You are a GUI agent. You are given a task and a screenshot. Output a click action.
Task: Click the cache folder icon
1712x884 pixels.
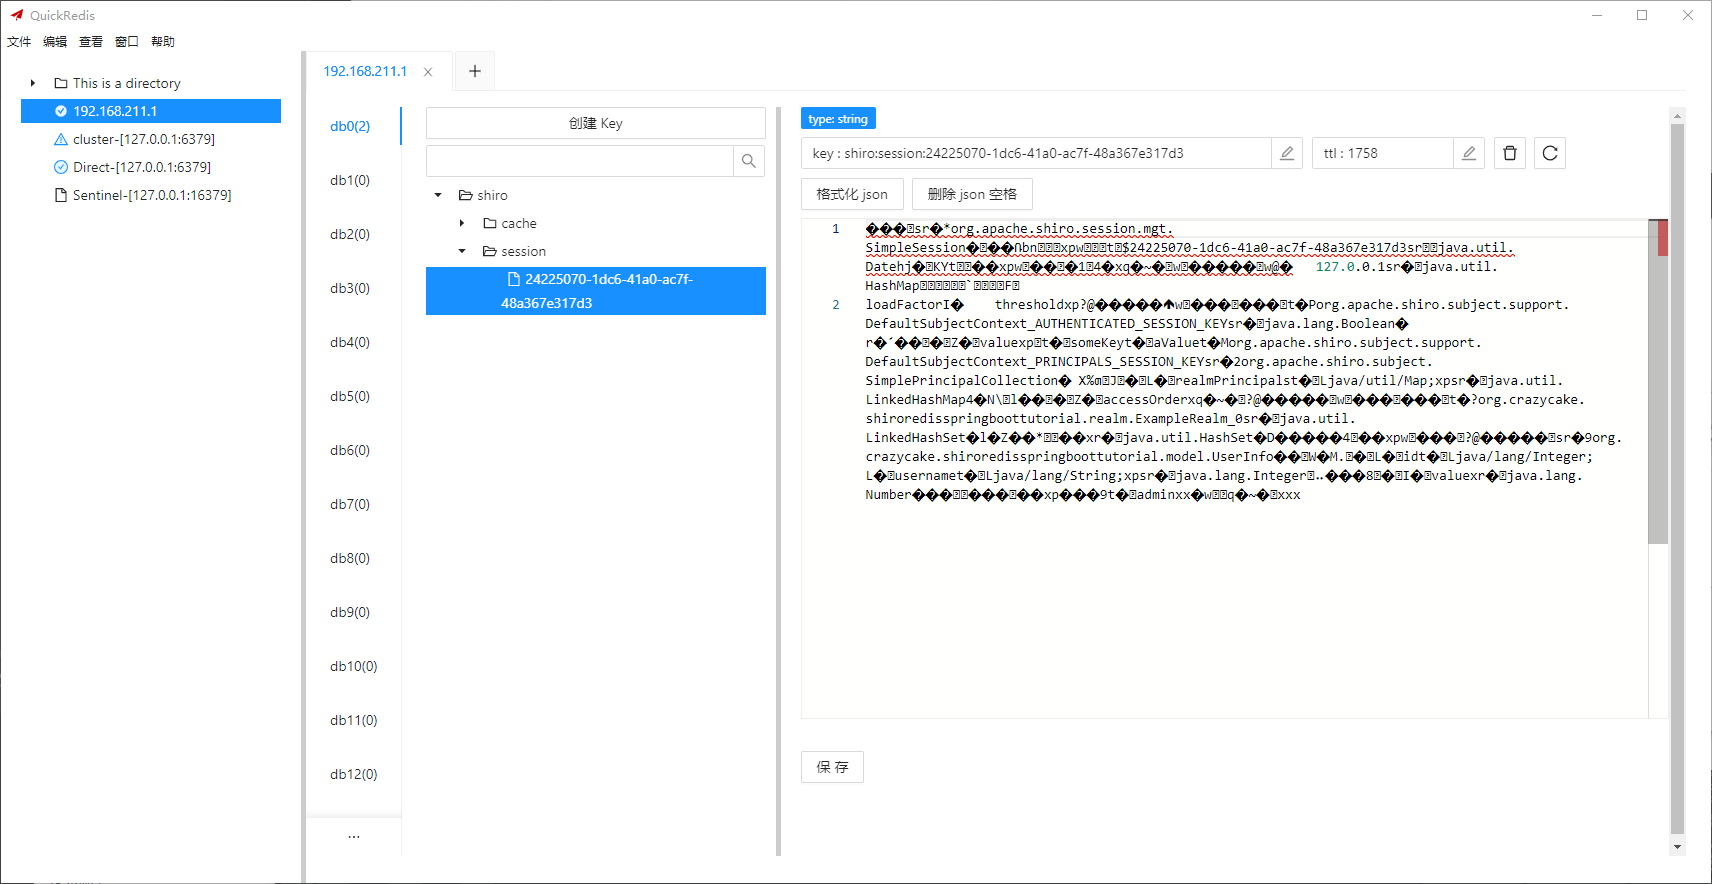pyautogui.click(x=490, y=223)
